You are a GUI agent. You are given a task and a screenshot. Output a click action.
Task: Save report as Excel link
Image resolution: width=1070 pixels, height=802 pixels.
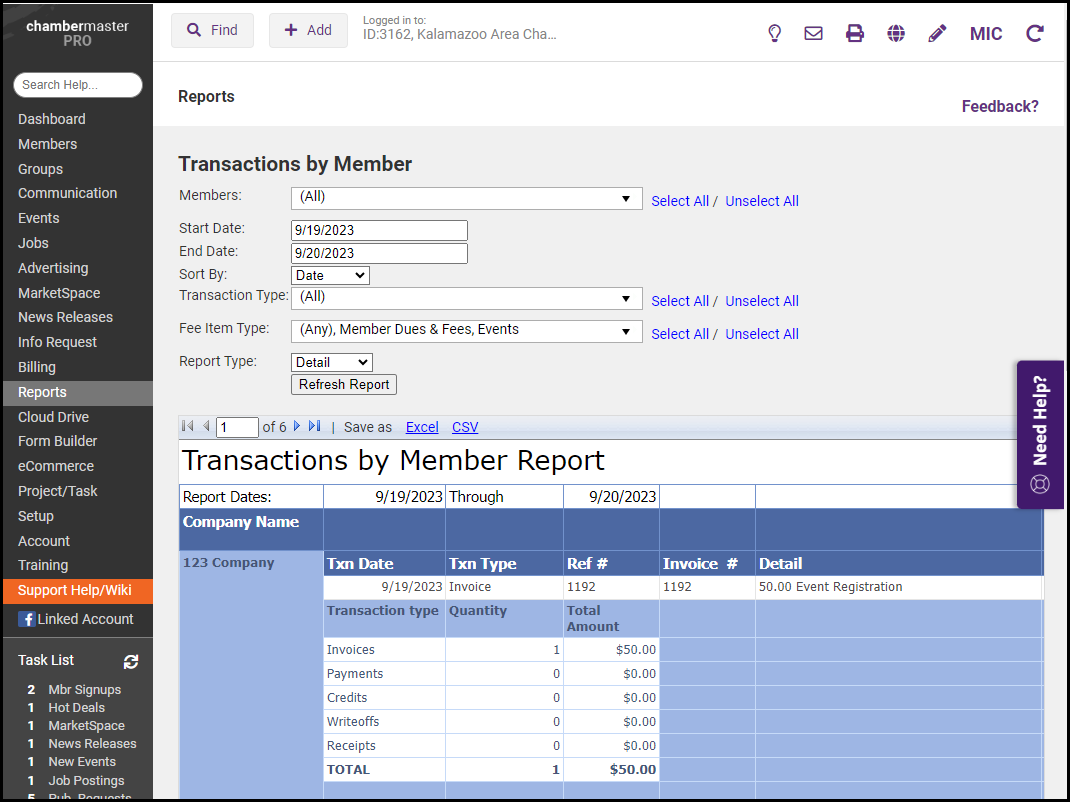click(422, 427)
